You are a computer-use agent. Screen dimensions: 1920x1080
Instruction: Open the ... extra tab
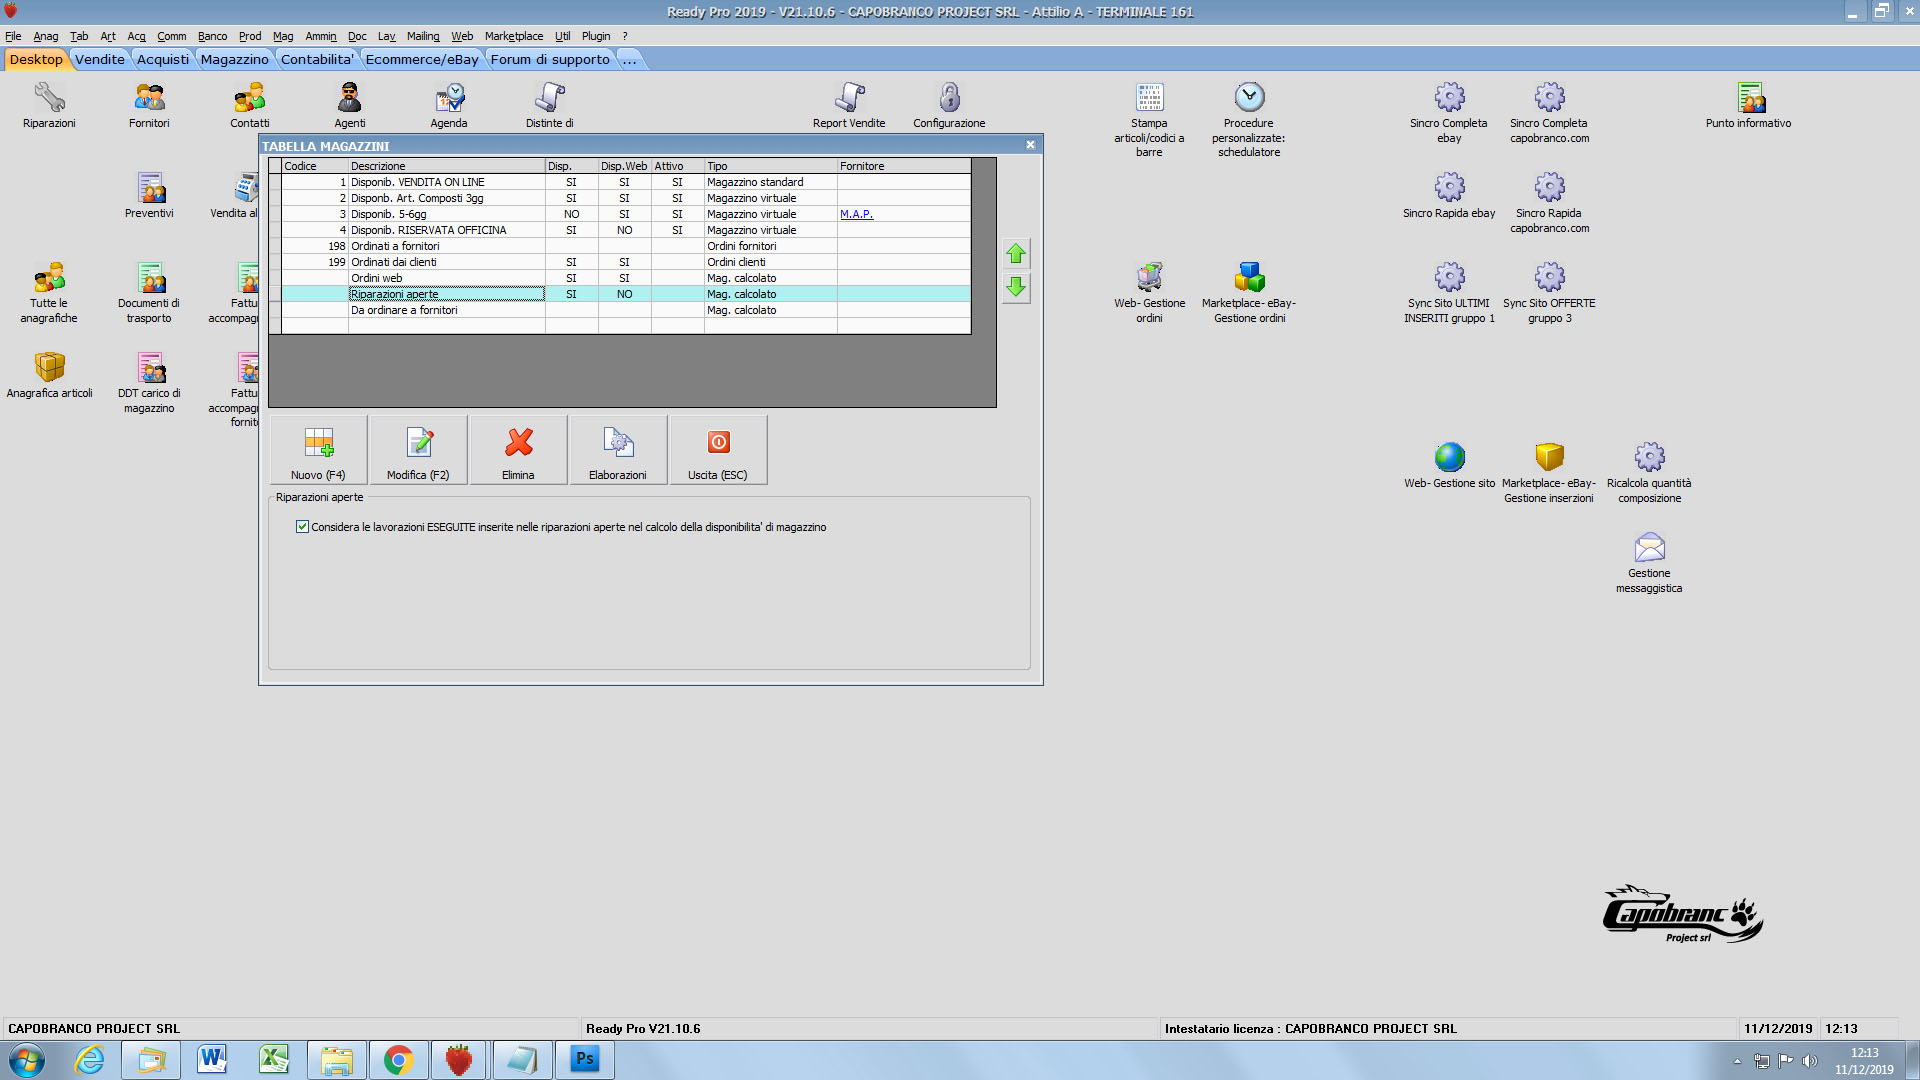pos(630,60)
